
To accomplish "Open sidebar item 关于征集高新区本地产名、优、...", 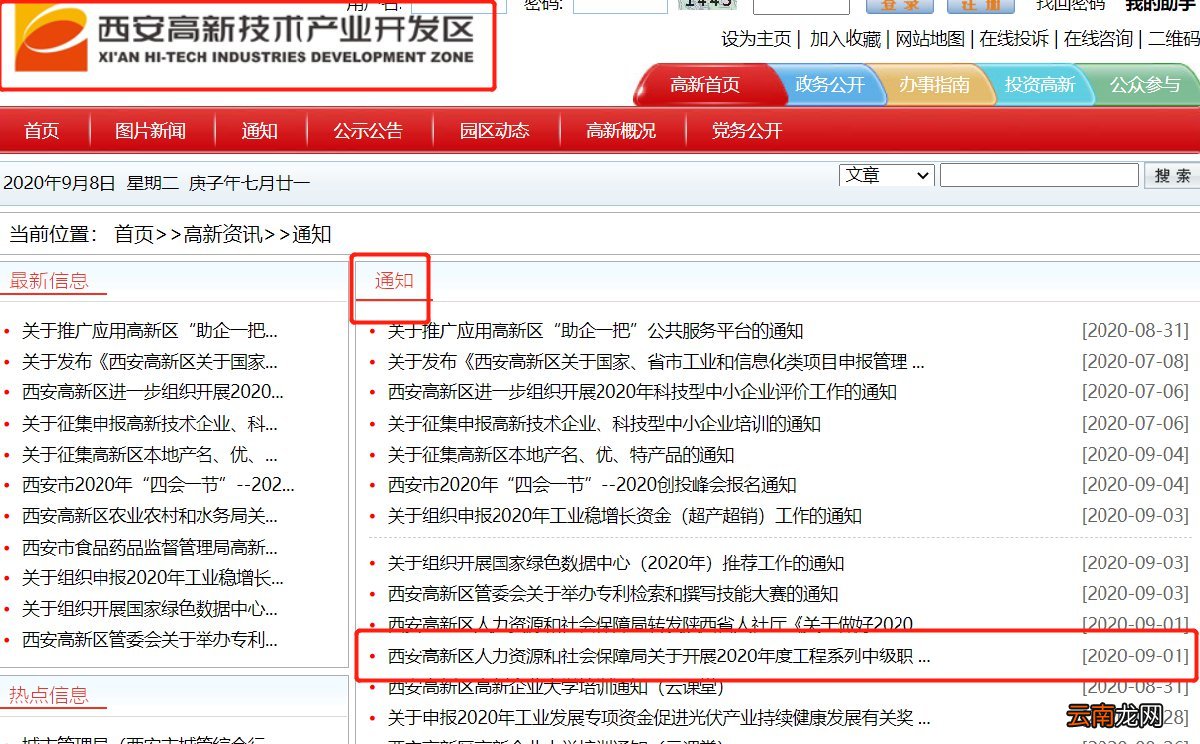I will tap(150, 455).
